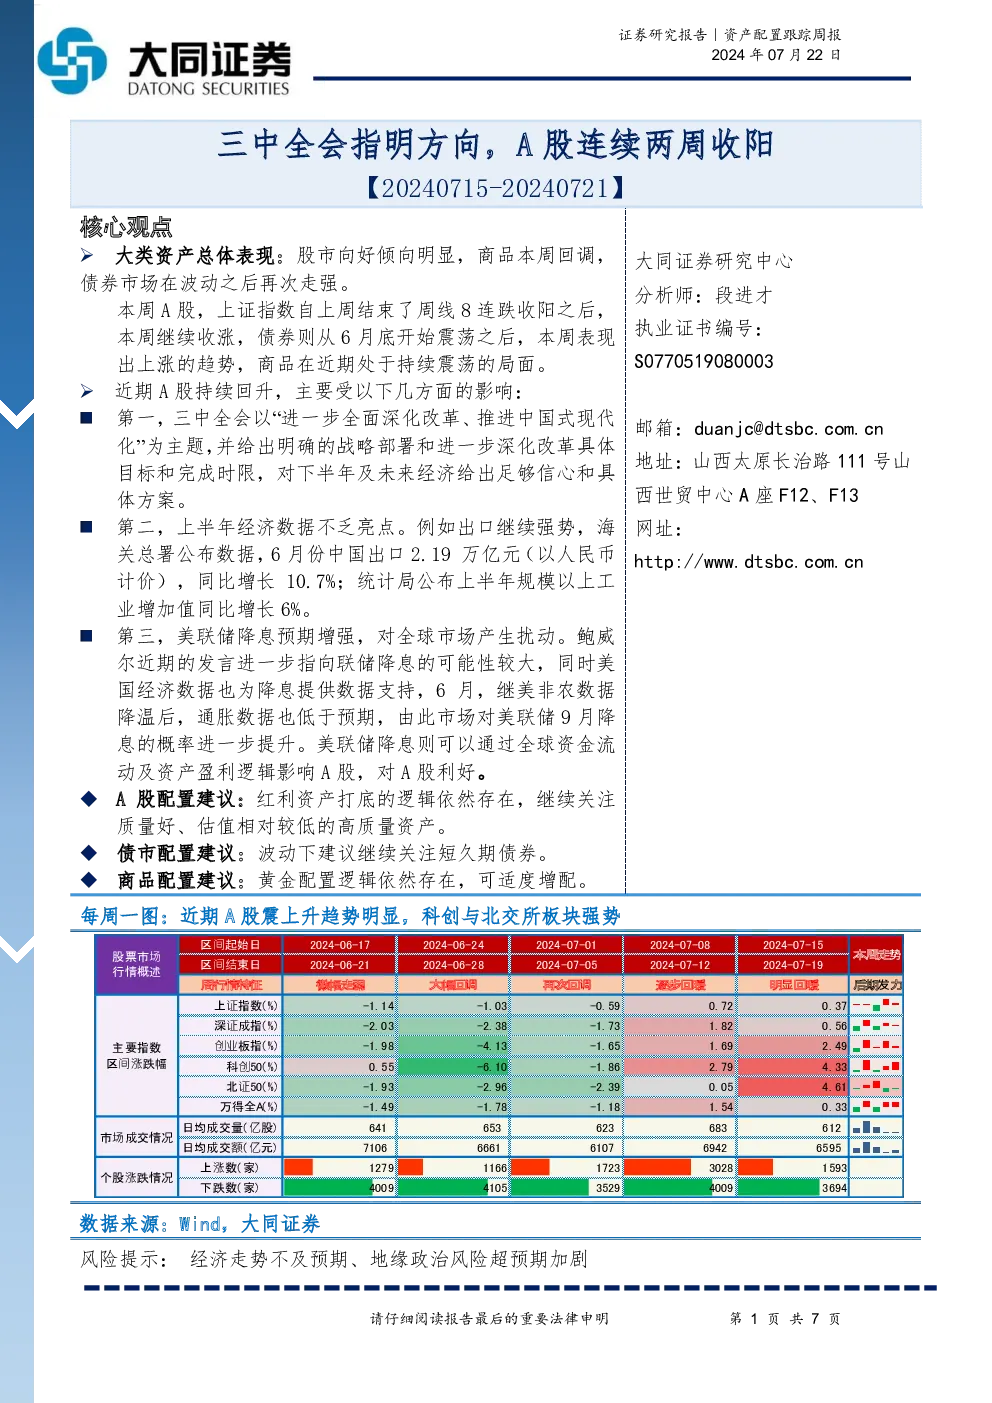Select the date range 【20240715-20240721】
The image size is (992, 1403).
click(x=495, y=188)
